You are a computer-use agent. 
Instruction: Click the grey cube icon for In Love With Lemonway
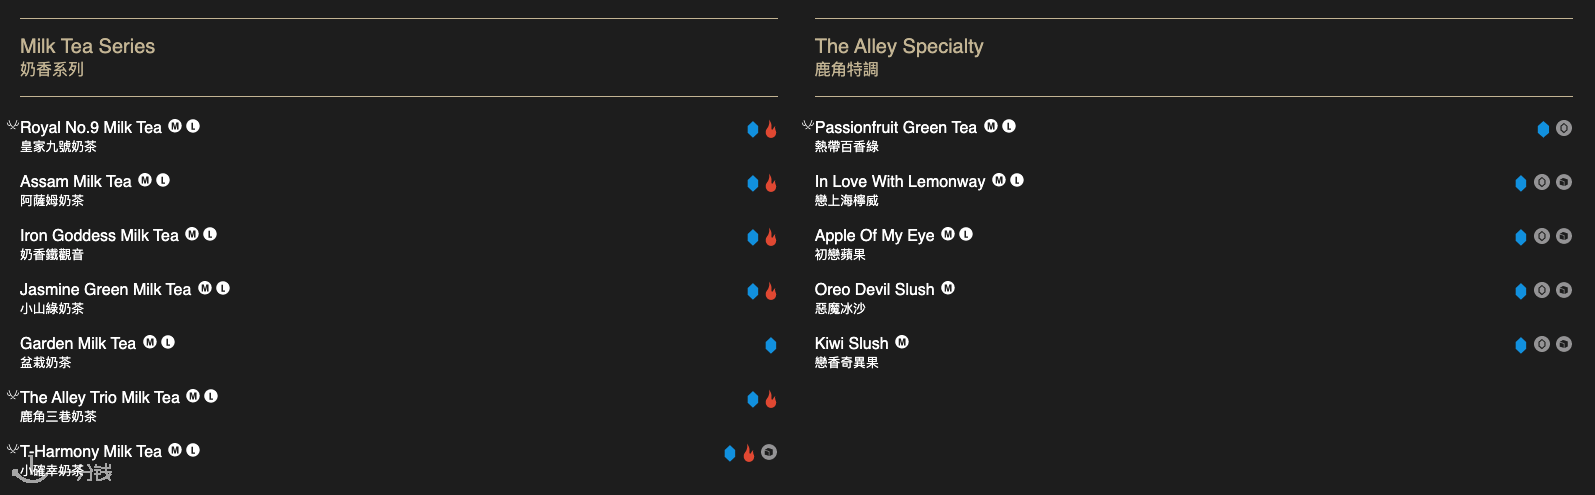[x=1564, y=182]
